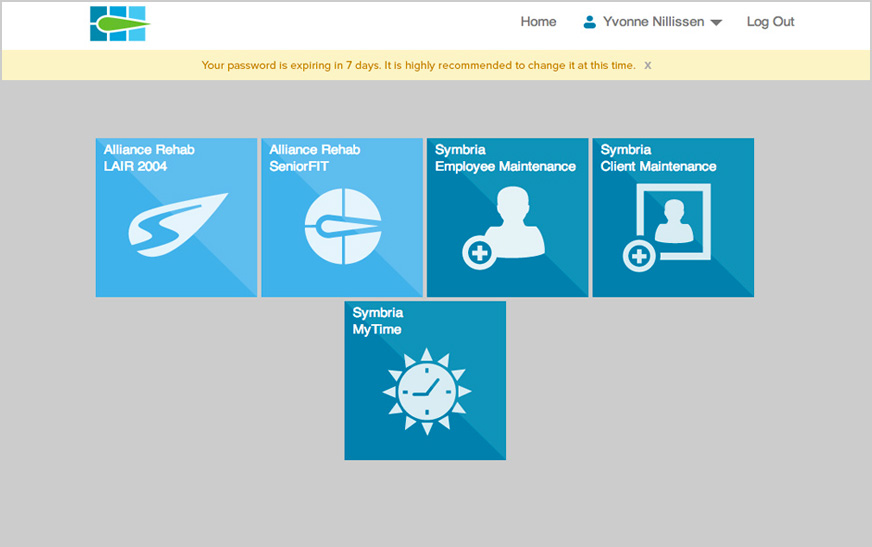Log Out of the portal
872x547 pixels.
(770, 22)
